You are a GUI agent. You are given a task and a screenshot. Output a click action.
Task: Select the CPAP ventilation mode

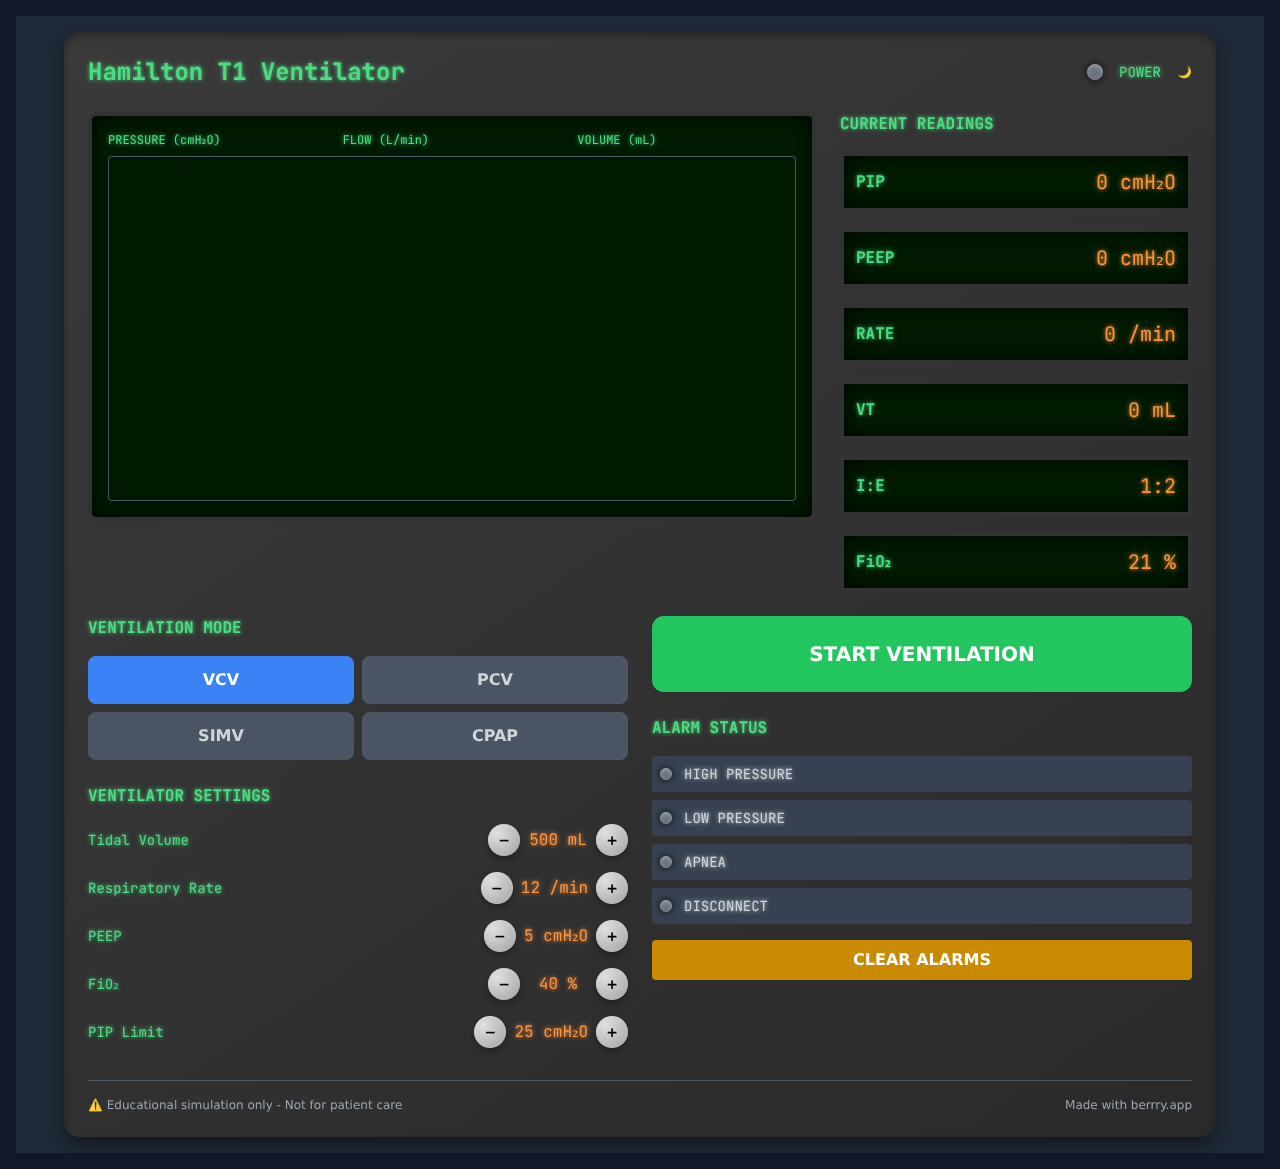click(494, 735)
